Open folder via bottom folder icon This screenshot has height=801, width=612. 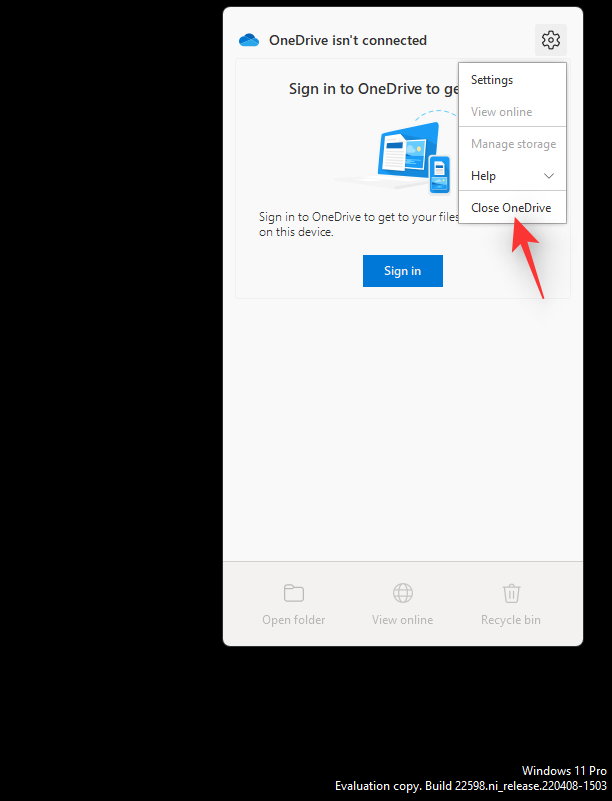[294, 593]
